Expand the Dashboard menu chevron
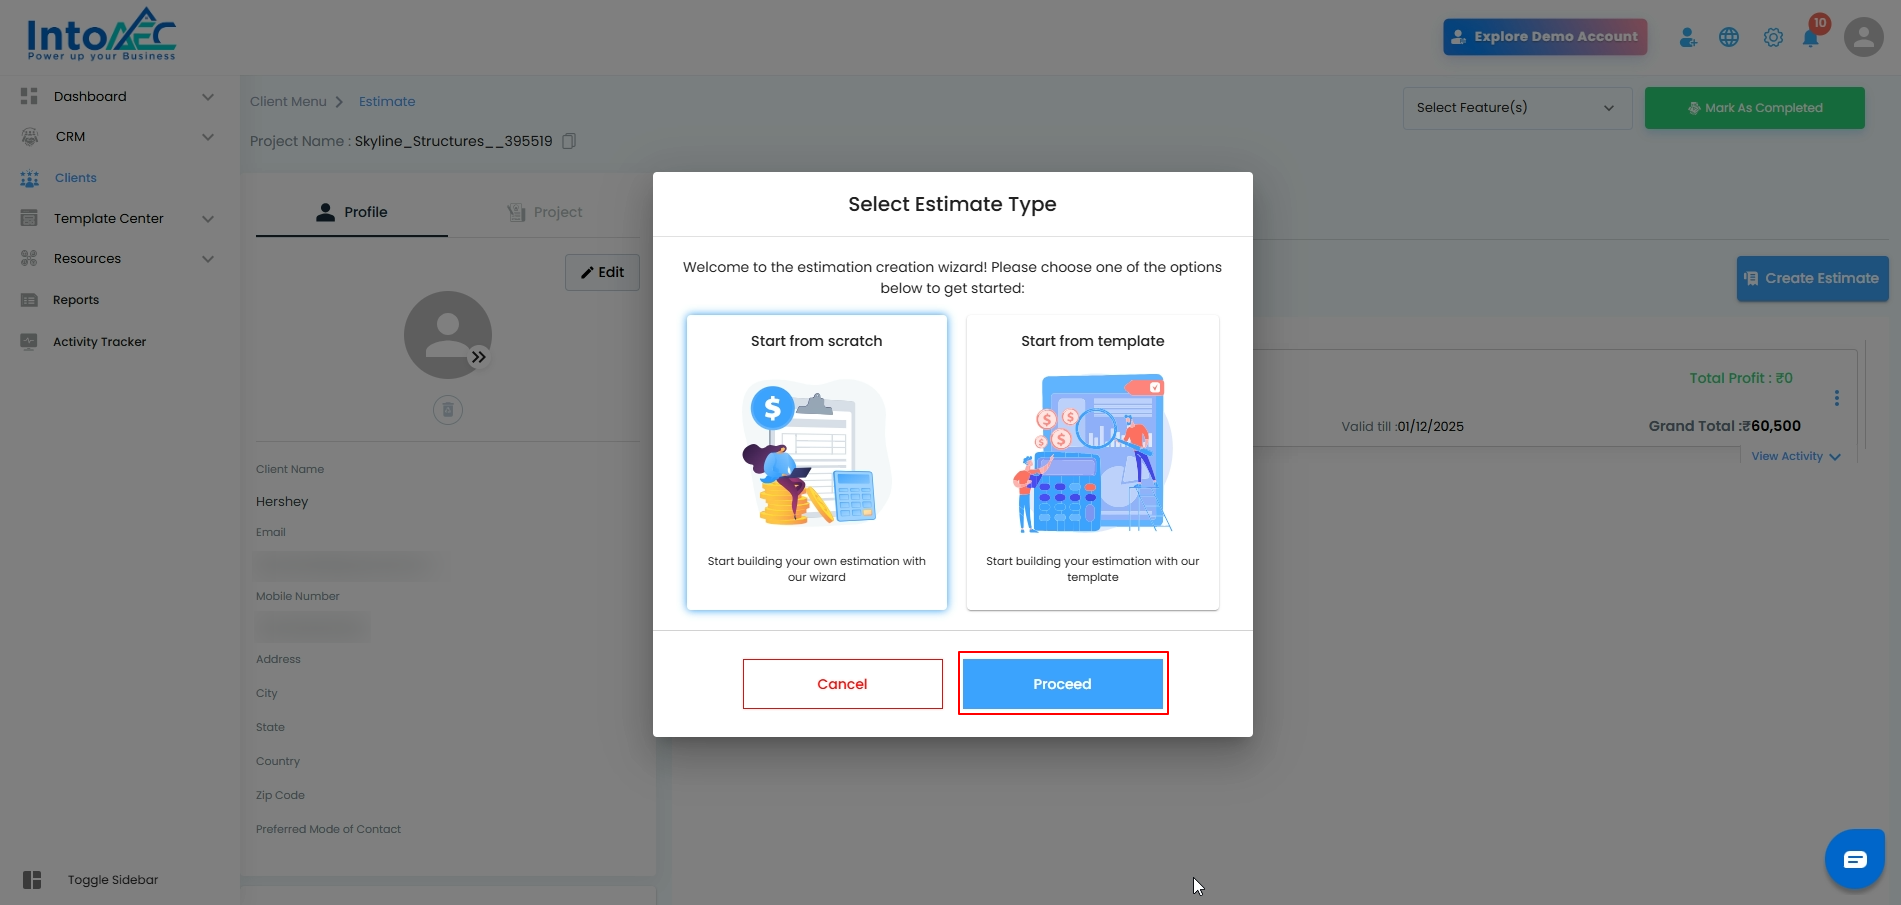Screen dimensions: 1901x905 coord(208,97)
